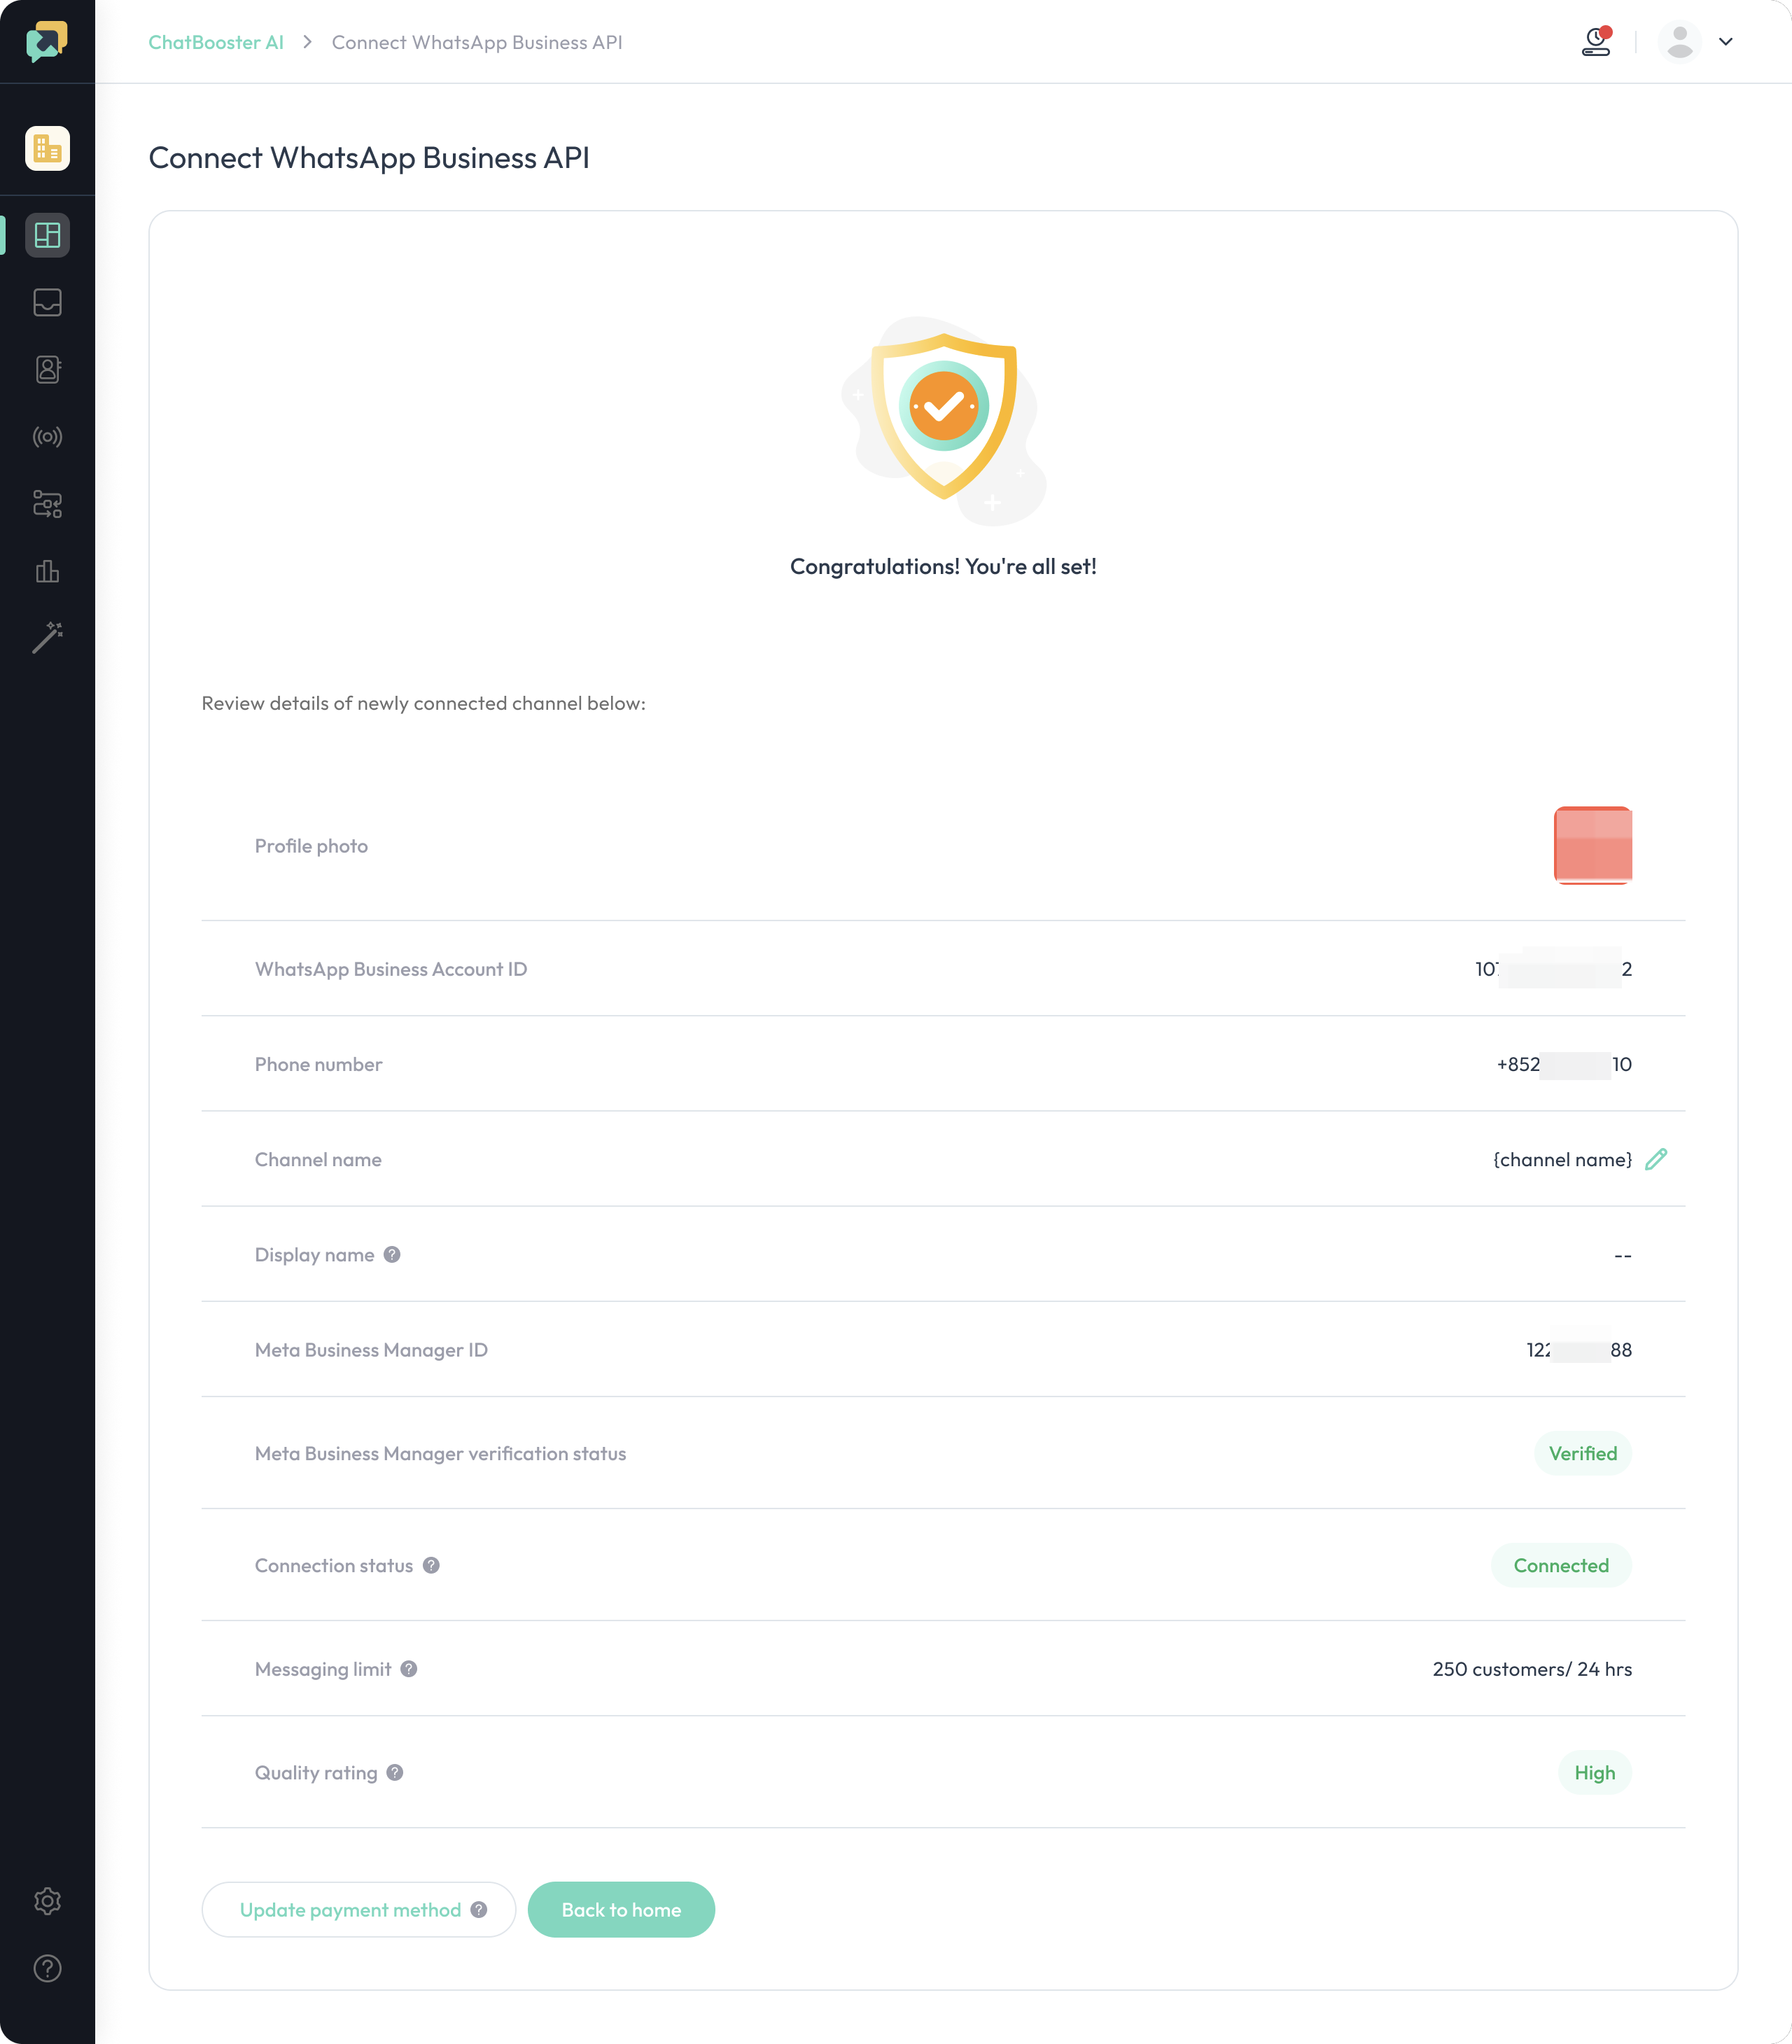
Task: Show the Messaging limit help tooltip
Action: click(409, 1669)
